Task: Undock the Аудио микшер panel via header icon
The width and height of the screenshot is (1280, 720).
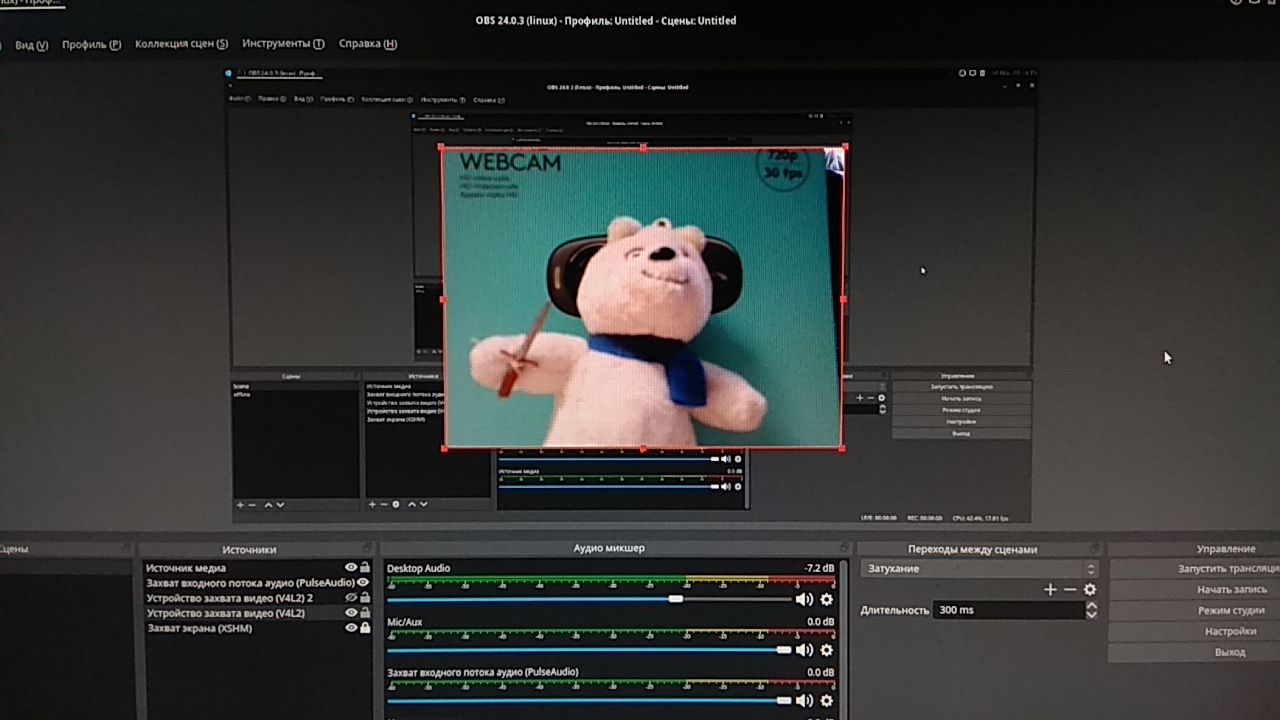Action: (x=843, y=548)
